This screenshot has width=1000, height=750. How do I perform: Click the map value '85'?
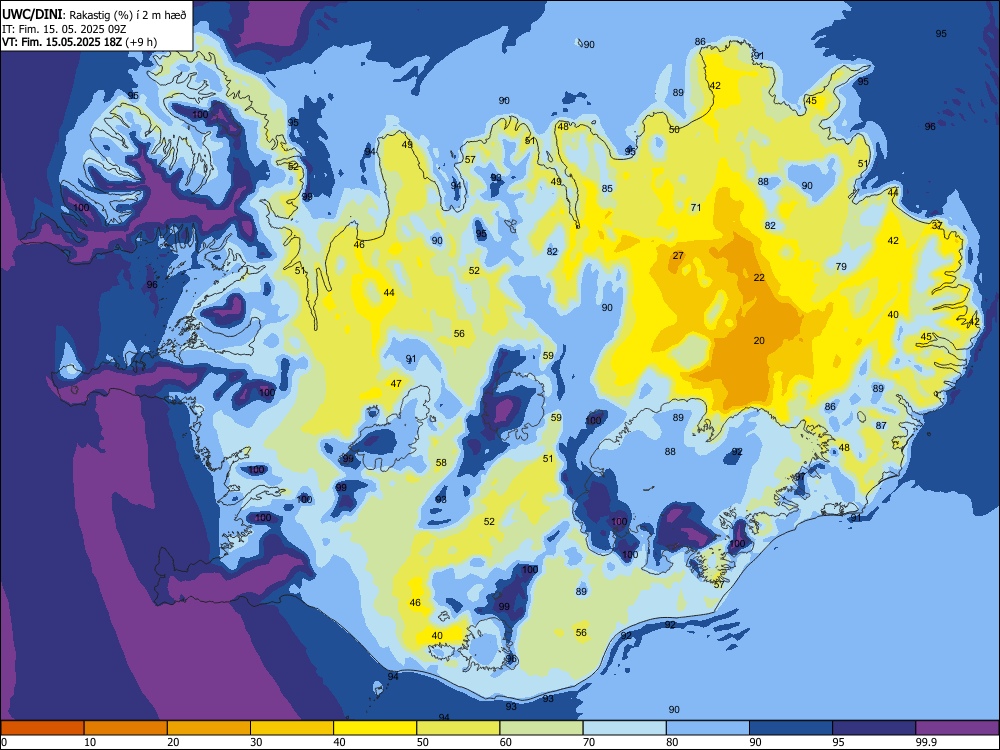607,189
